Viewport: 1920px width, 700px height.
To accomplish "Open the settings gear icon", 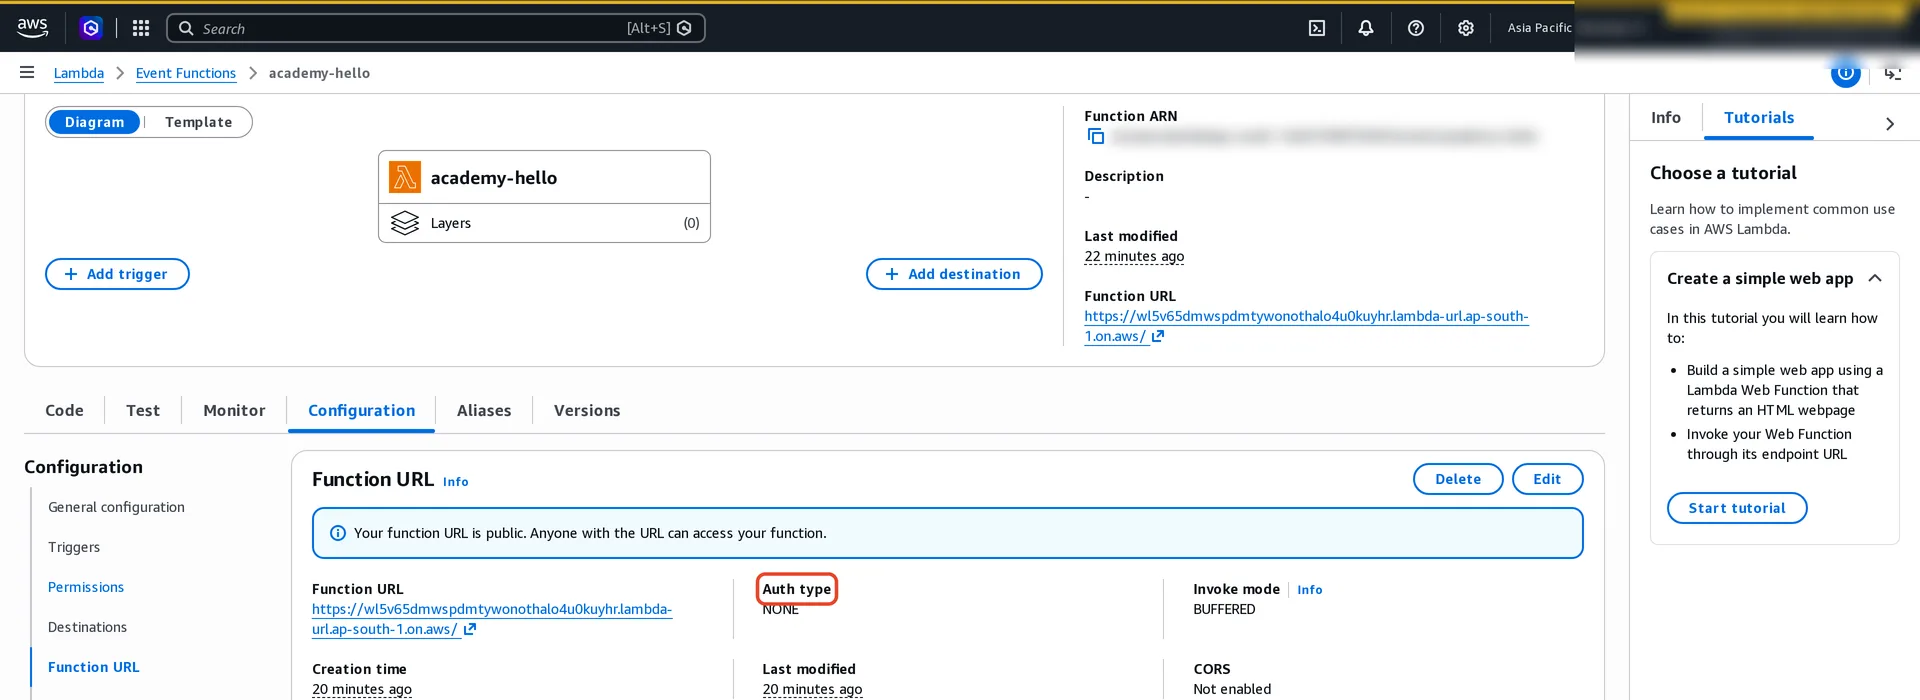I will coord(1466,28).
